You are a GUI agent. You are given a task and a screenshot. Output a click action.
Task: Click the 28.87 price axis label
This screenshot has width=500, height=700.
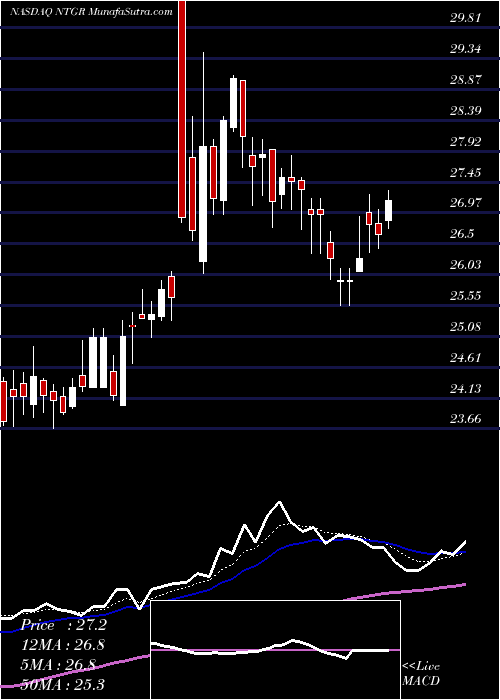tap(466, 80)
